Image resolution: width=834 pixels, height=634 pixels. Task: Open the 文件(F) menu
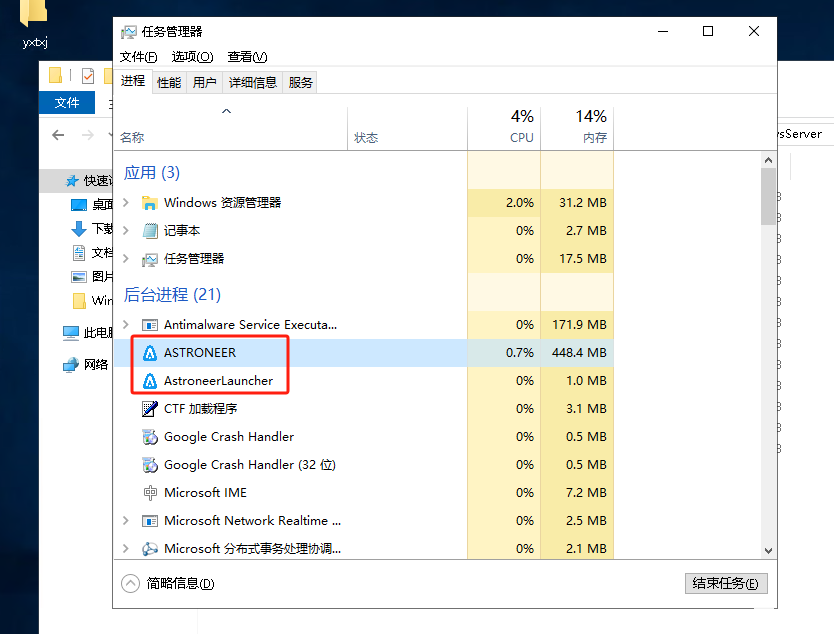[x=138, y=57]
